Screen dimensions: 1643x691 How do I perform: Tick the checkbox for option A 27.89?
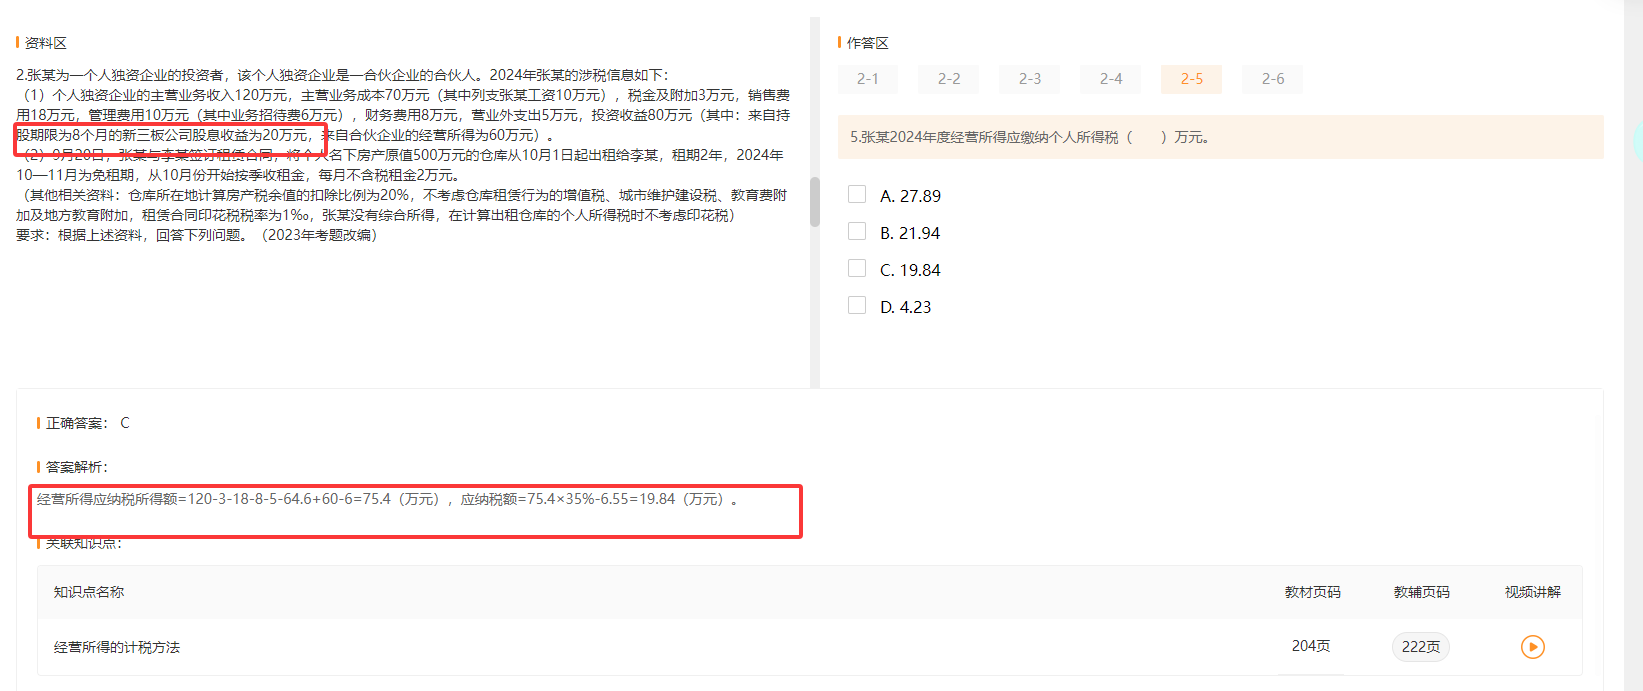[857, 195]
